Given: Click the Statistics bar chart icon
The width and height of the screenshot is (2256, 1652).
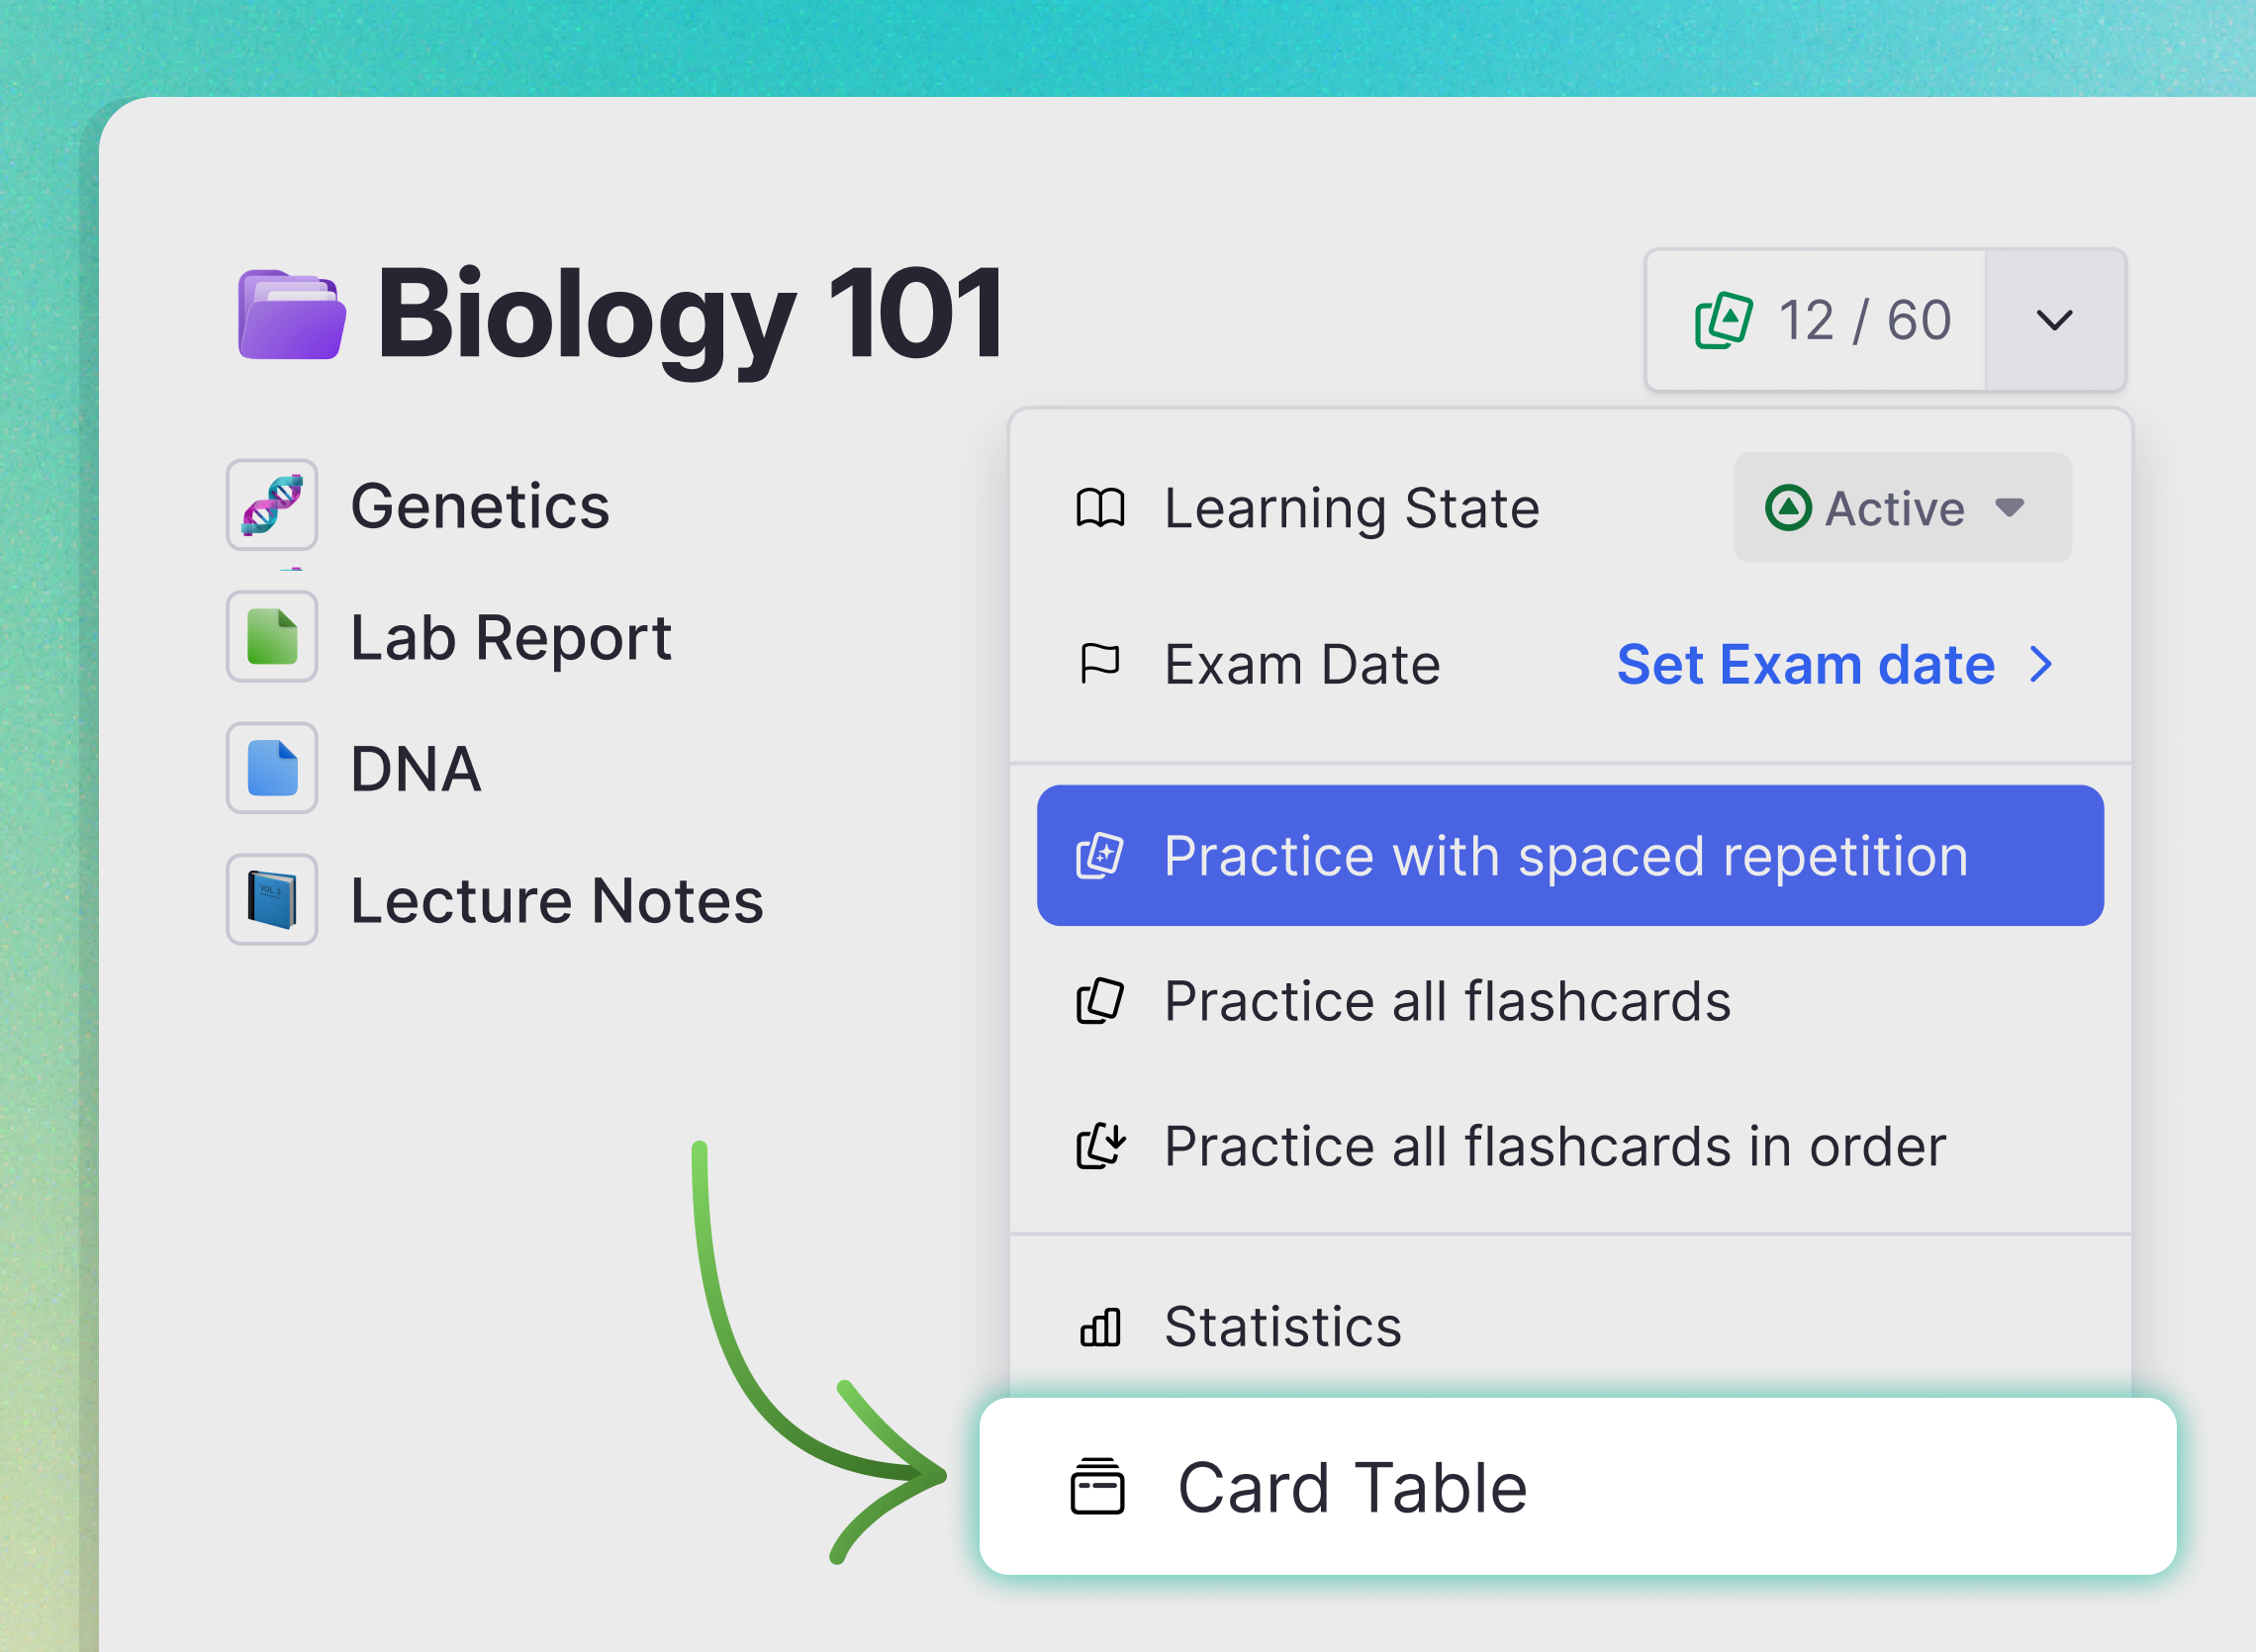Looking at the screenshot, I should click(x=1100, y=1326).
